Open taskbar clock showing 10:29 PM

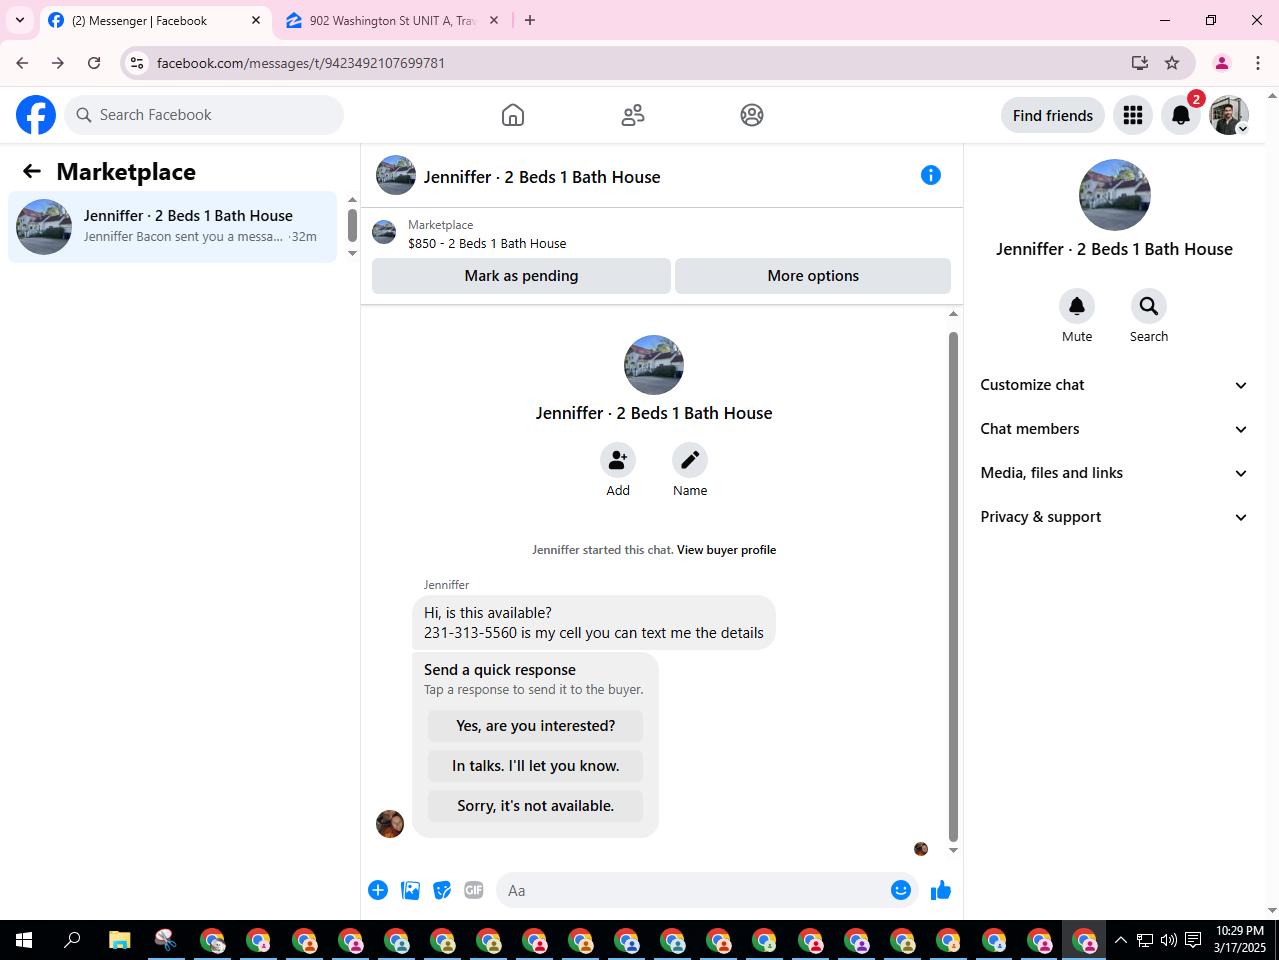point(1240,940)
